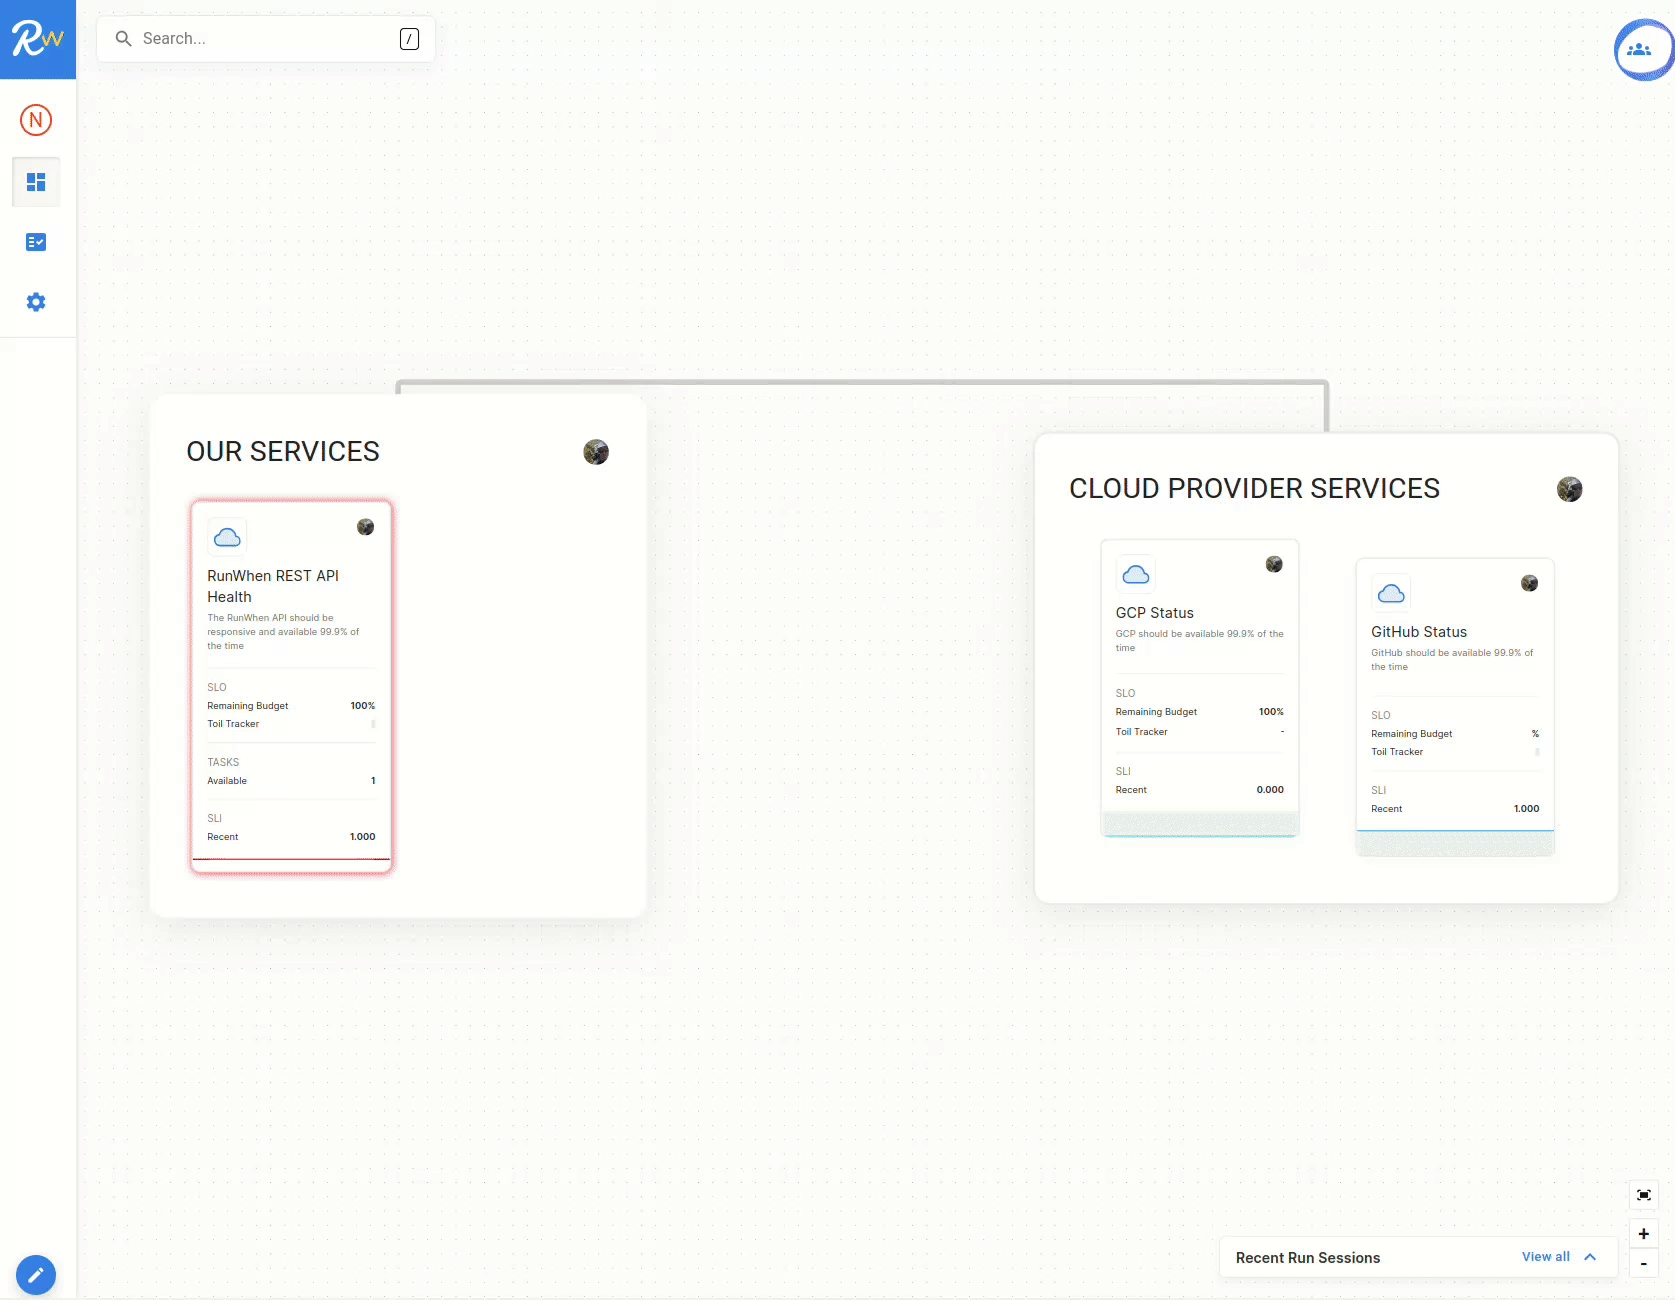Open the settings gear in sidebar
The height and width of the screenshot is (1300, 1675).
(x=36, y=302)
